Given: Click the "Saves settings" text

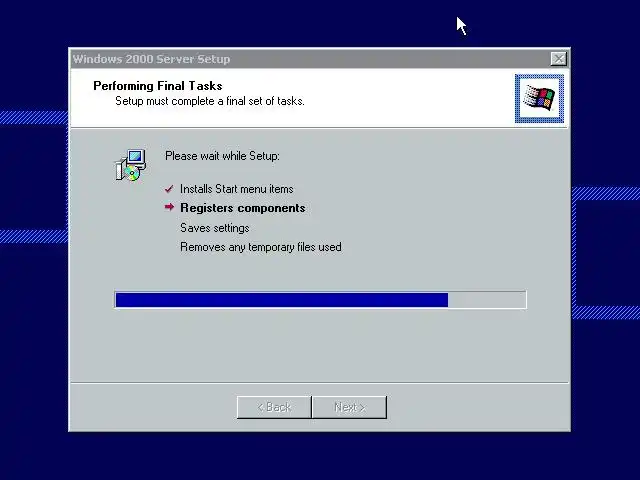Looking at the screenshot, I should tap(215, 228).
